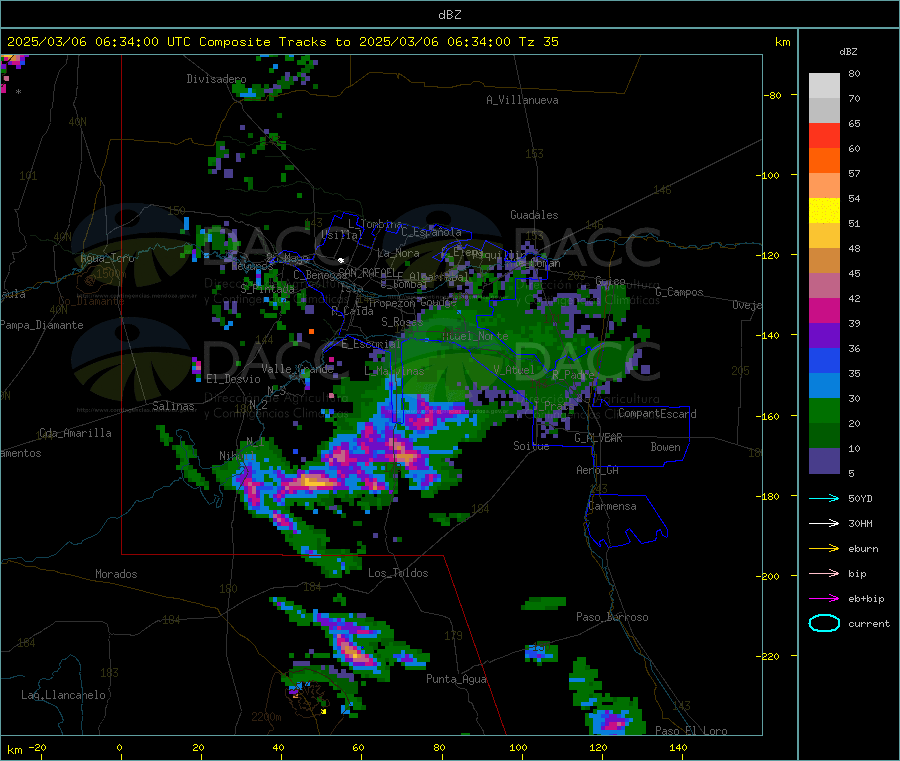Click the 'Lag.Llancanelo' map label
The image size is (900, 761).
pos(64,695)
